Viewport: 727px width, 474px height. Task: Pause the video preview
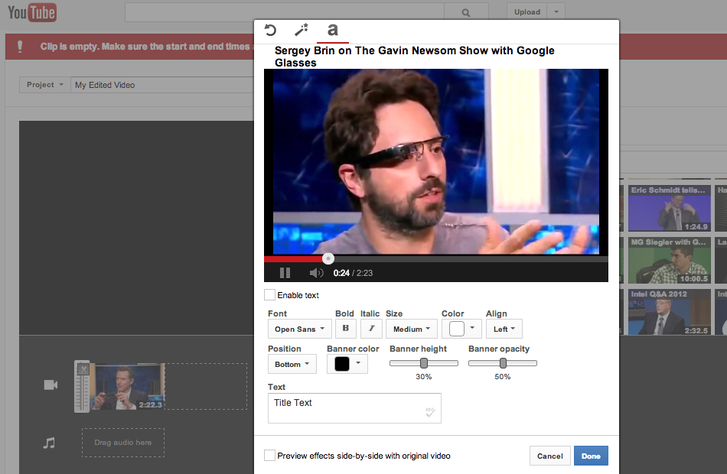285,272
